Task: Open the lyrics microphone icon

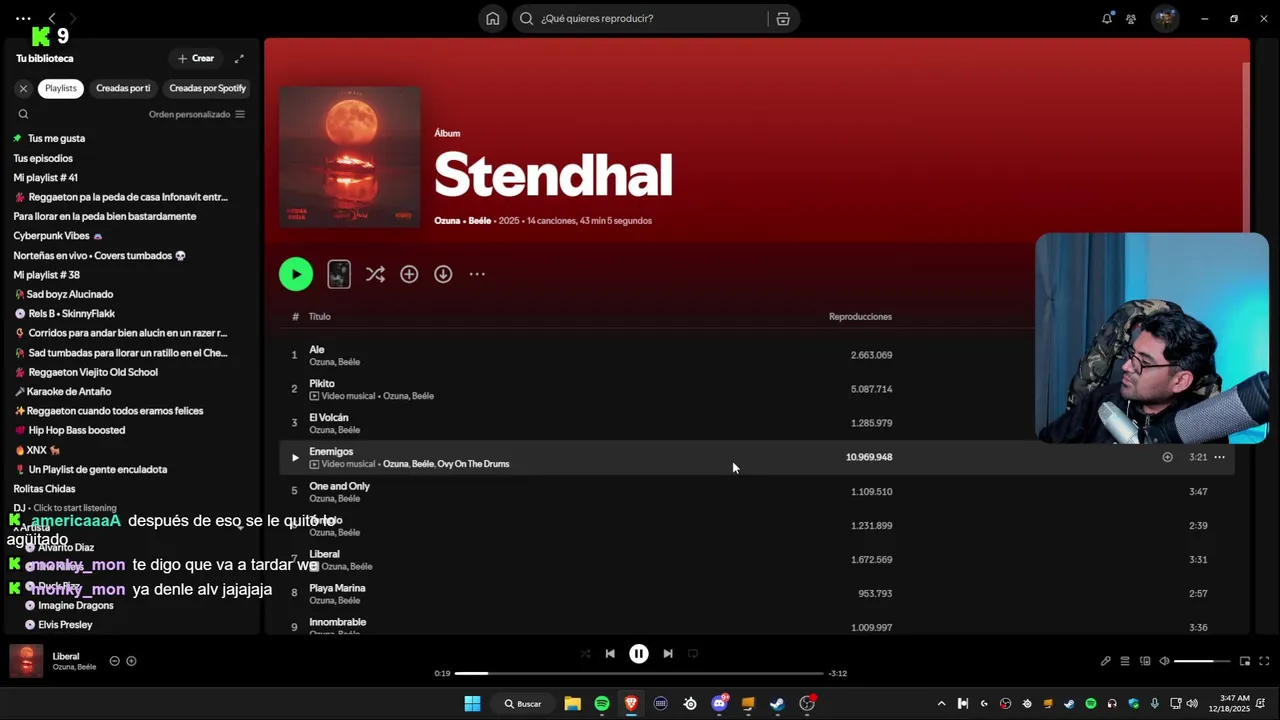Action: 1106,661
